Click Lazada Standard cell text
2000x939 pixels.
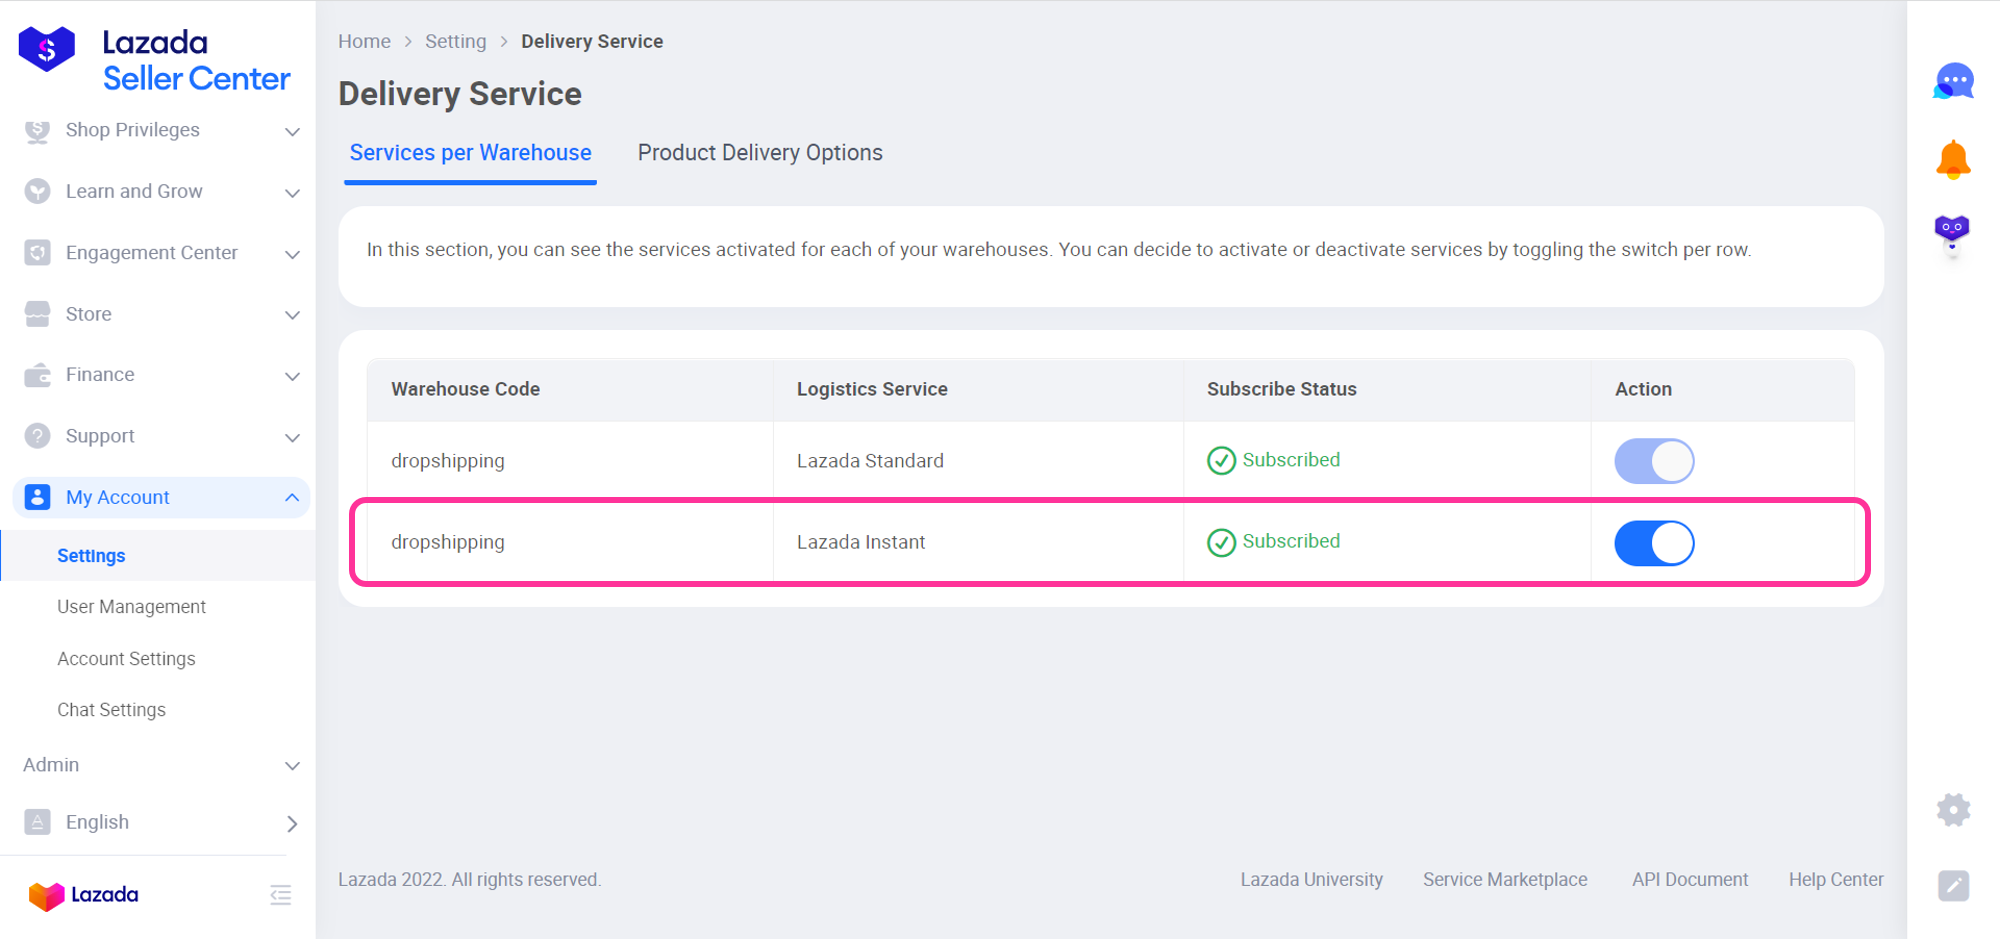click(870, 461)
